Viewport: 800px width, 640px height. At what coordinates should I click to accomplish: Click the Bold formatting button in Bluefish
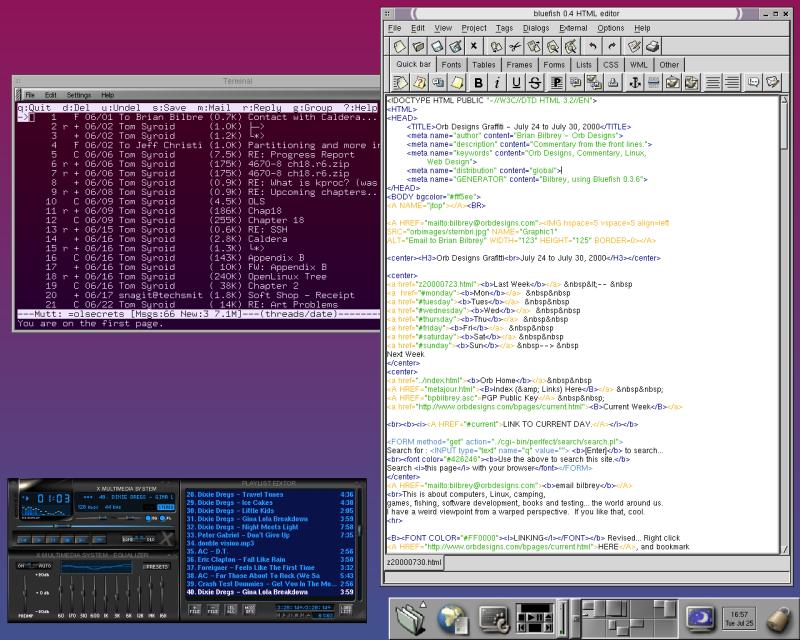[479, 82]
